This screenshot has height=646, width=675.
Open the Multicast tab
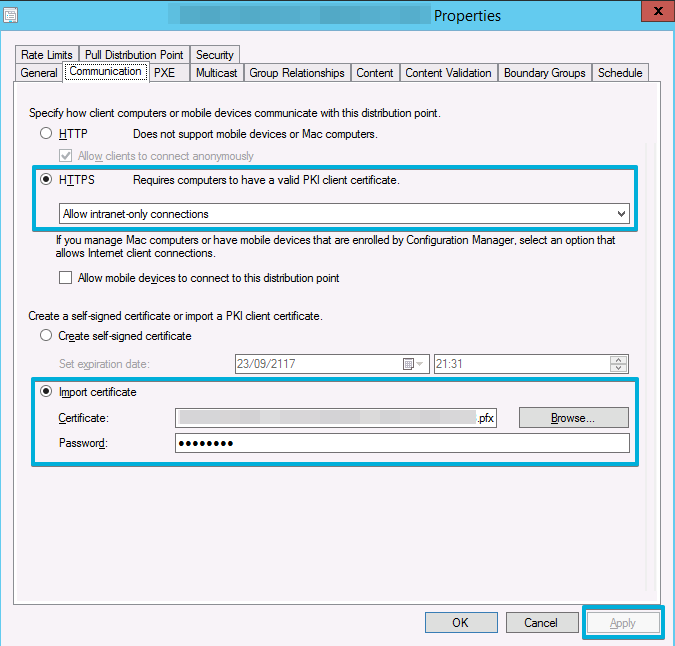pyautogui.click(x=217, y=73)
